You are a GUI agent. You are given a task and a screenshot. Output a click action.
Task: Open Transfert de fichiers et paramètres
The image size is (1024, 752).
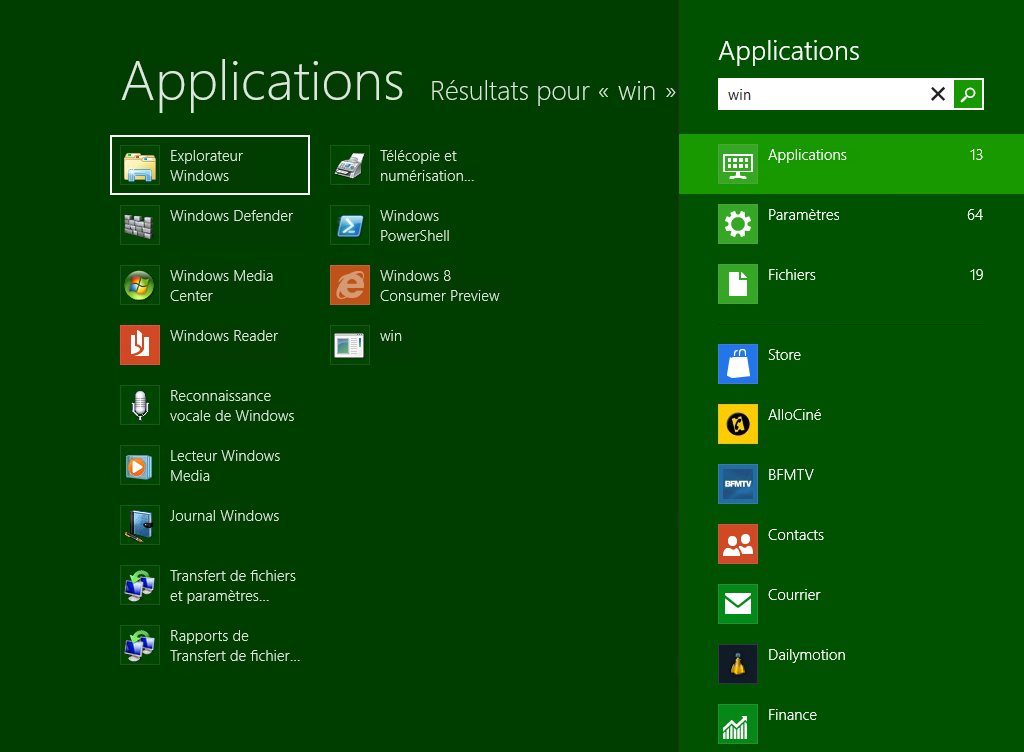(210, 585)
